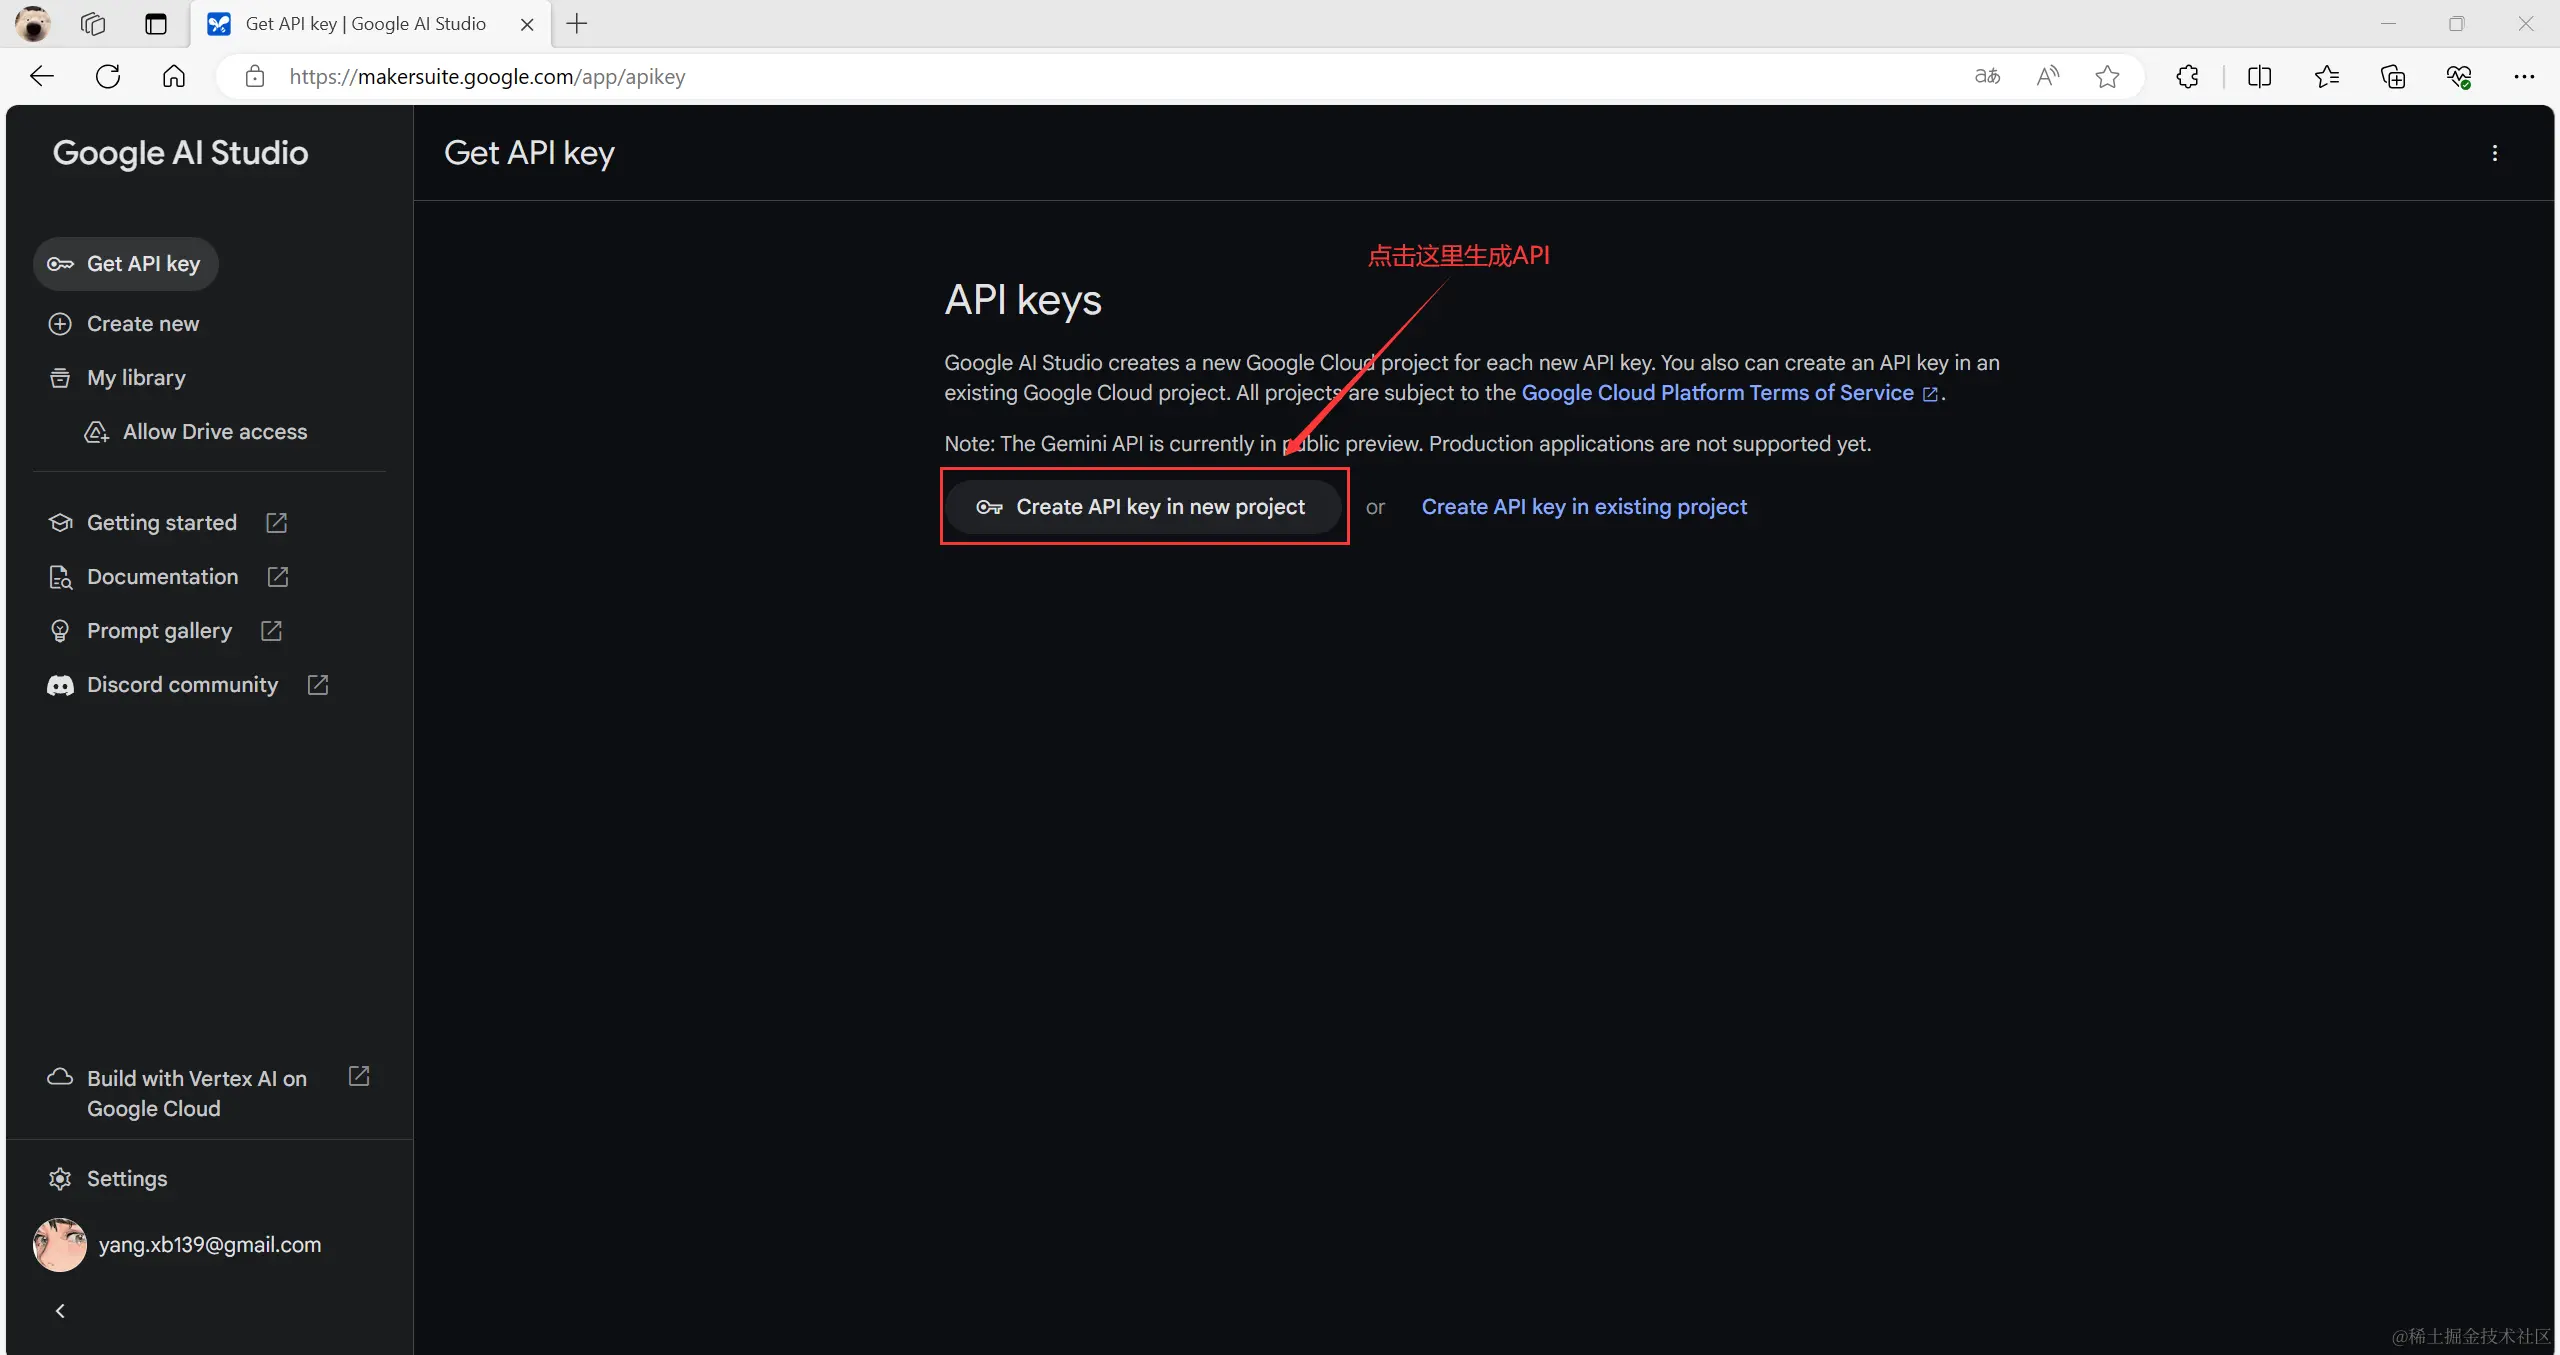The height and width of the screenshot is (1355, 2560).
Task: Click the favorites star icon in address bar
Action: (x=2107, y=77)
